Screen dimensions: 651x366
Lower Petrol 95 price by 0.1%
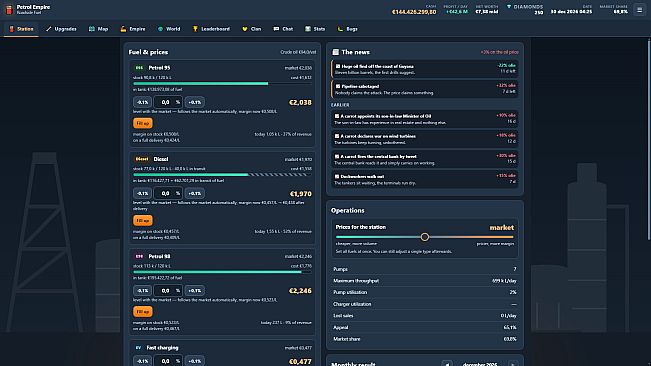[x=142, y=102]
